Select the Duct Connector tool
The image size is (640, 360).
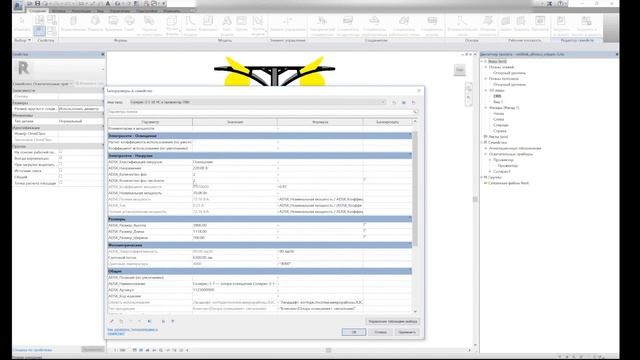348,25
